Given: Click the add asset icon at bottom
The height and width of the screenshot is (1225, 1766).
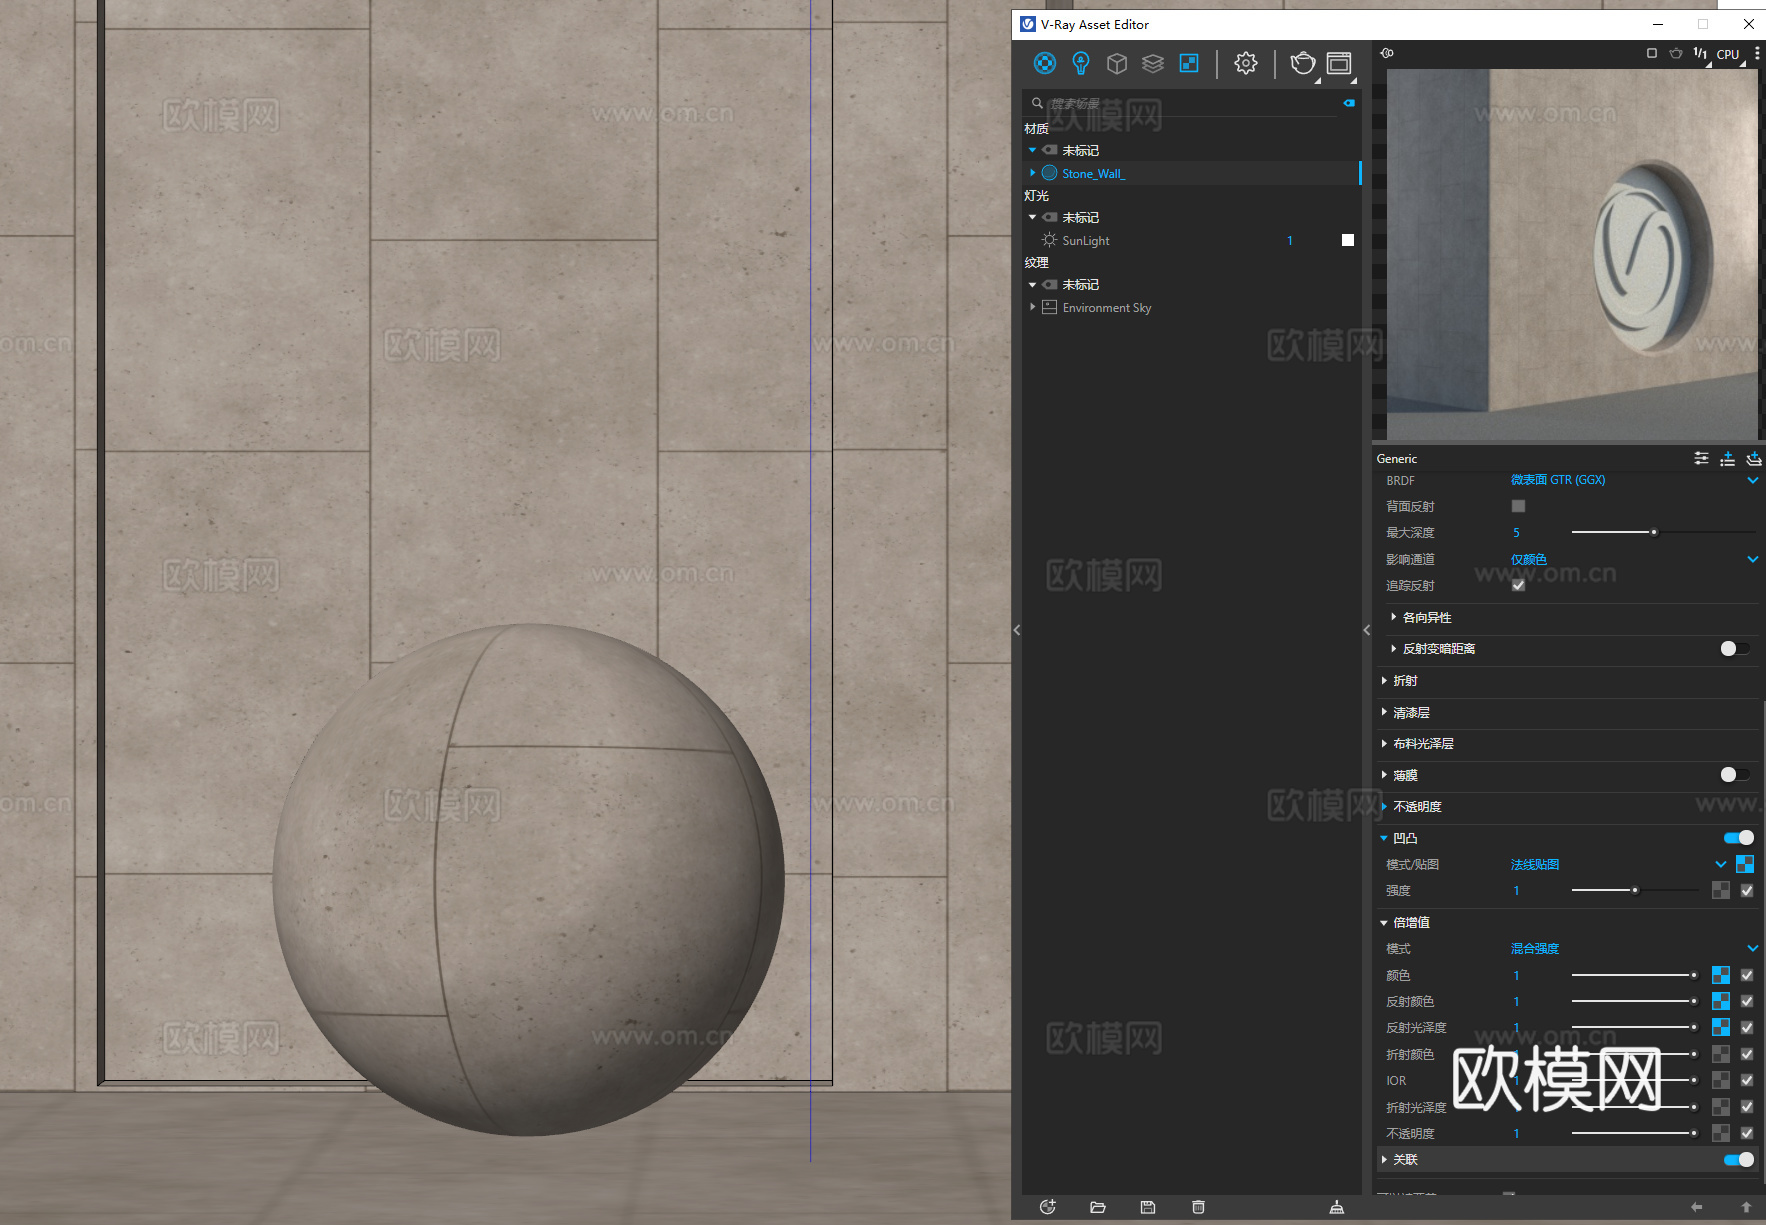Looking at the screenshot, I should 1047,1207.
